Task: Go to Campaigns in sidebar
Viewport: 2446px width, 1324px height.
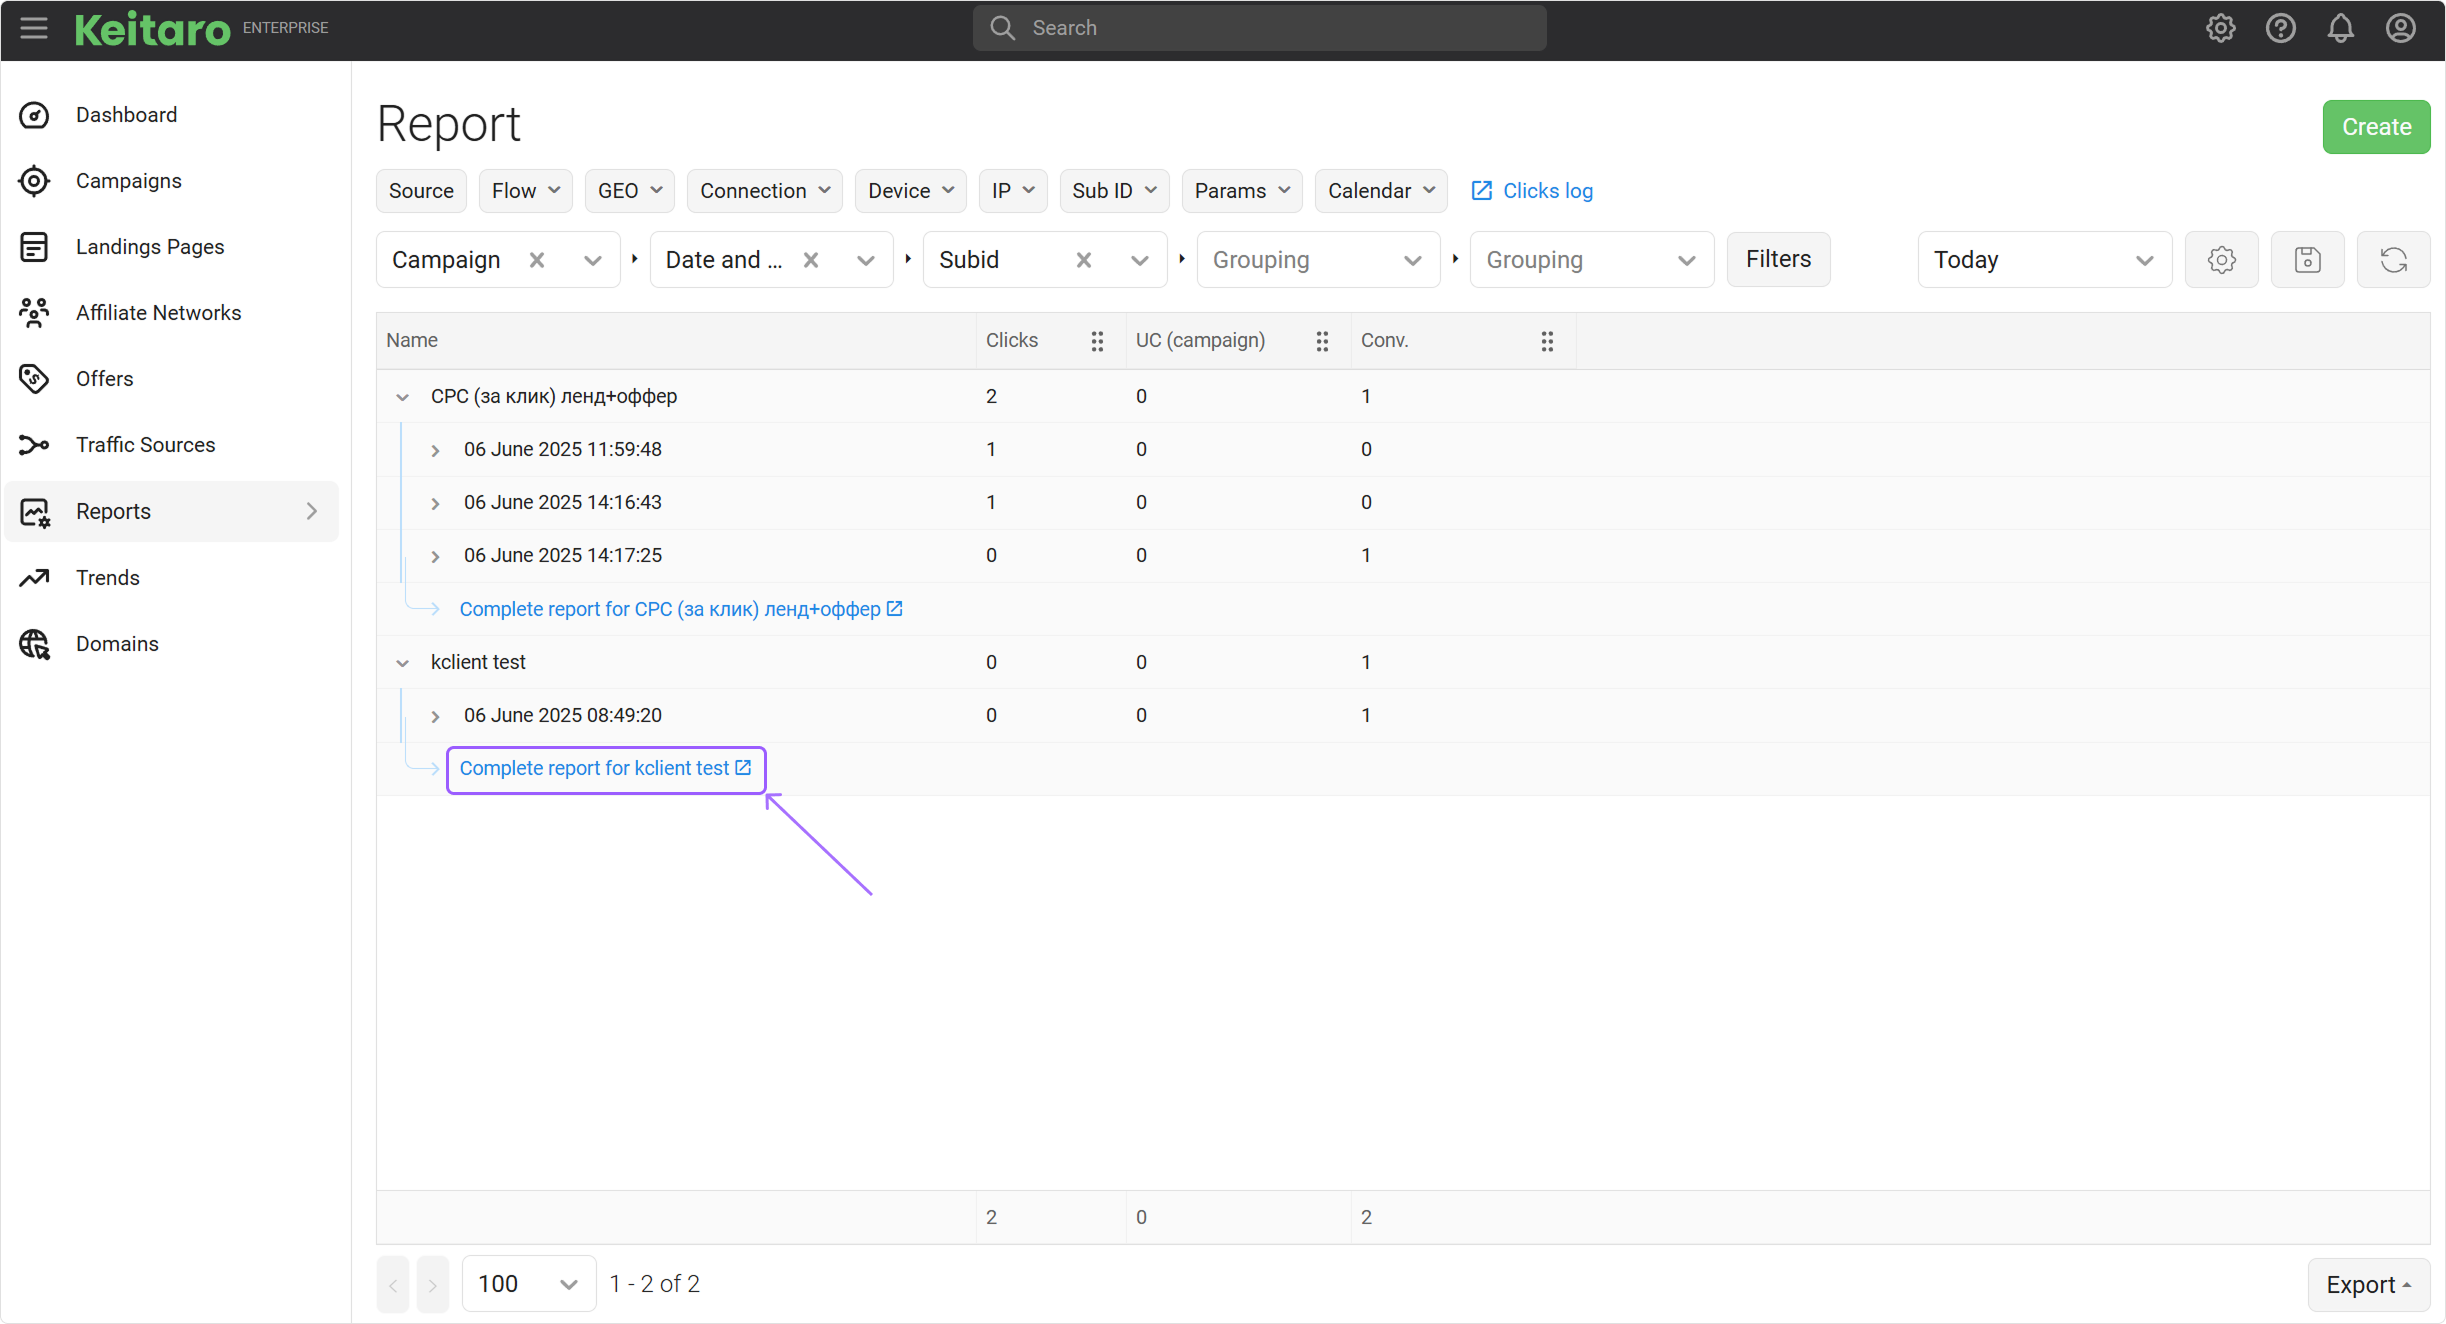Action: [x=129, y=181]
